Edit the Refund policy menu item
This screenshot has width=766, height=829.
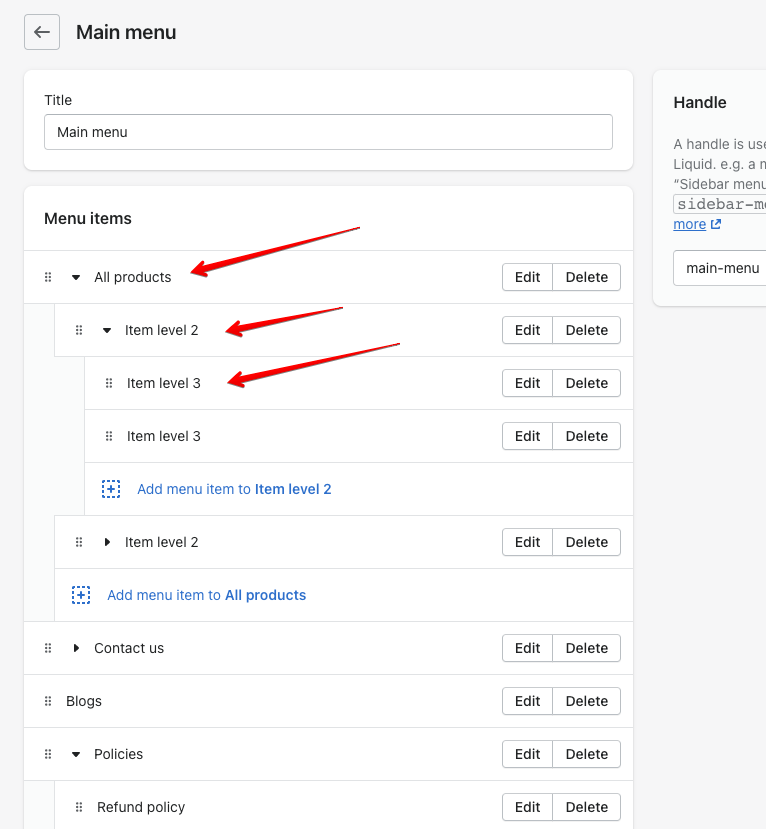coord(527,807)
